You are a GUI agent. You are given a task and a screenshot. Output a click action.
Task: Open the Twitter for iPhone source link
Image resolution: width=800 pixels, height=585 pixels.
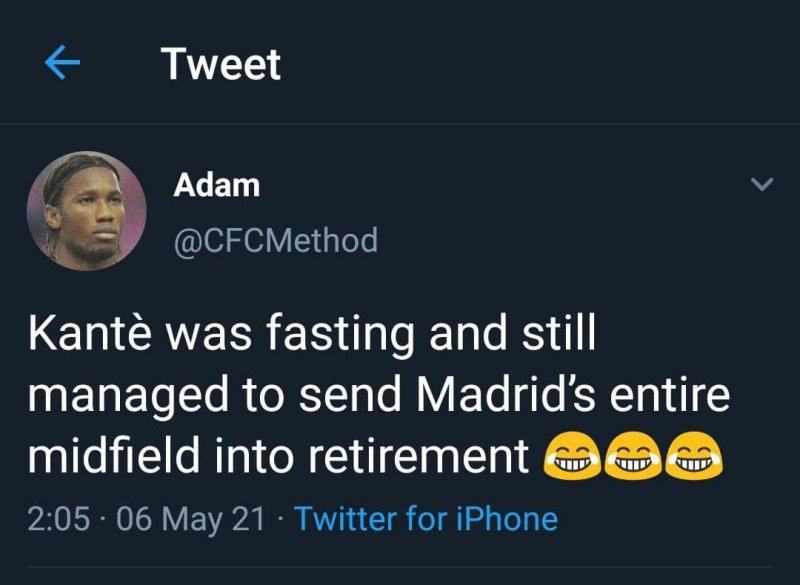pyautogui.click(x=426, y=519)
